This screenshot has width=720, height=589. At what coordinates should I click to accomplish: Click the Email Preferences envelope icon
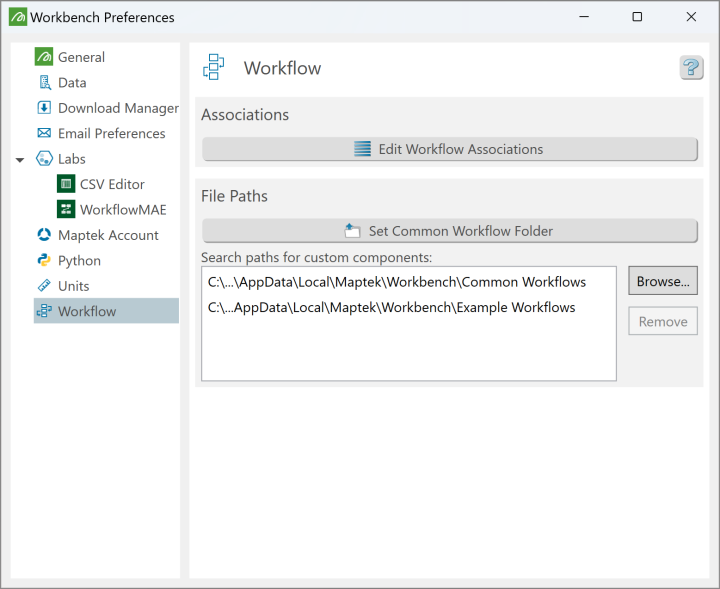(x=44, y=133)
